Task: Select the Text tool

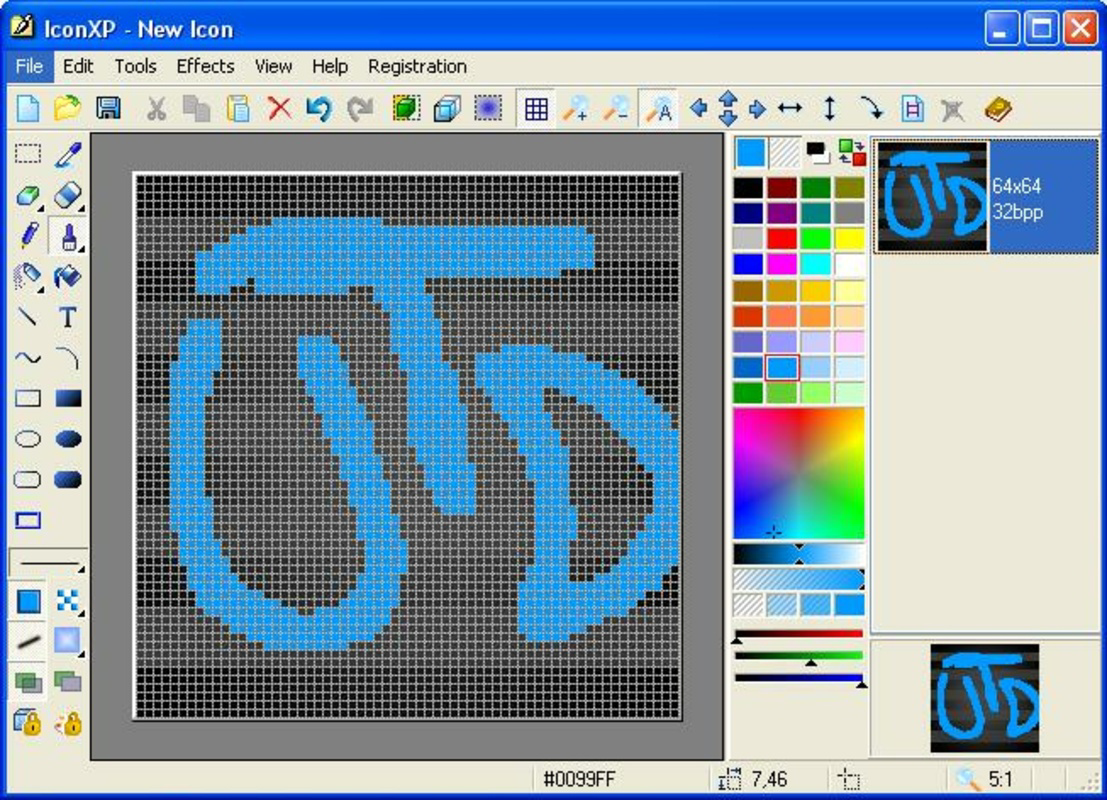Action: (68, 317)
